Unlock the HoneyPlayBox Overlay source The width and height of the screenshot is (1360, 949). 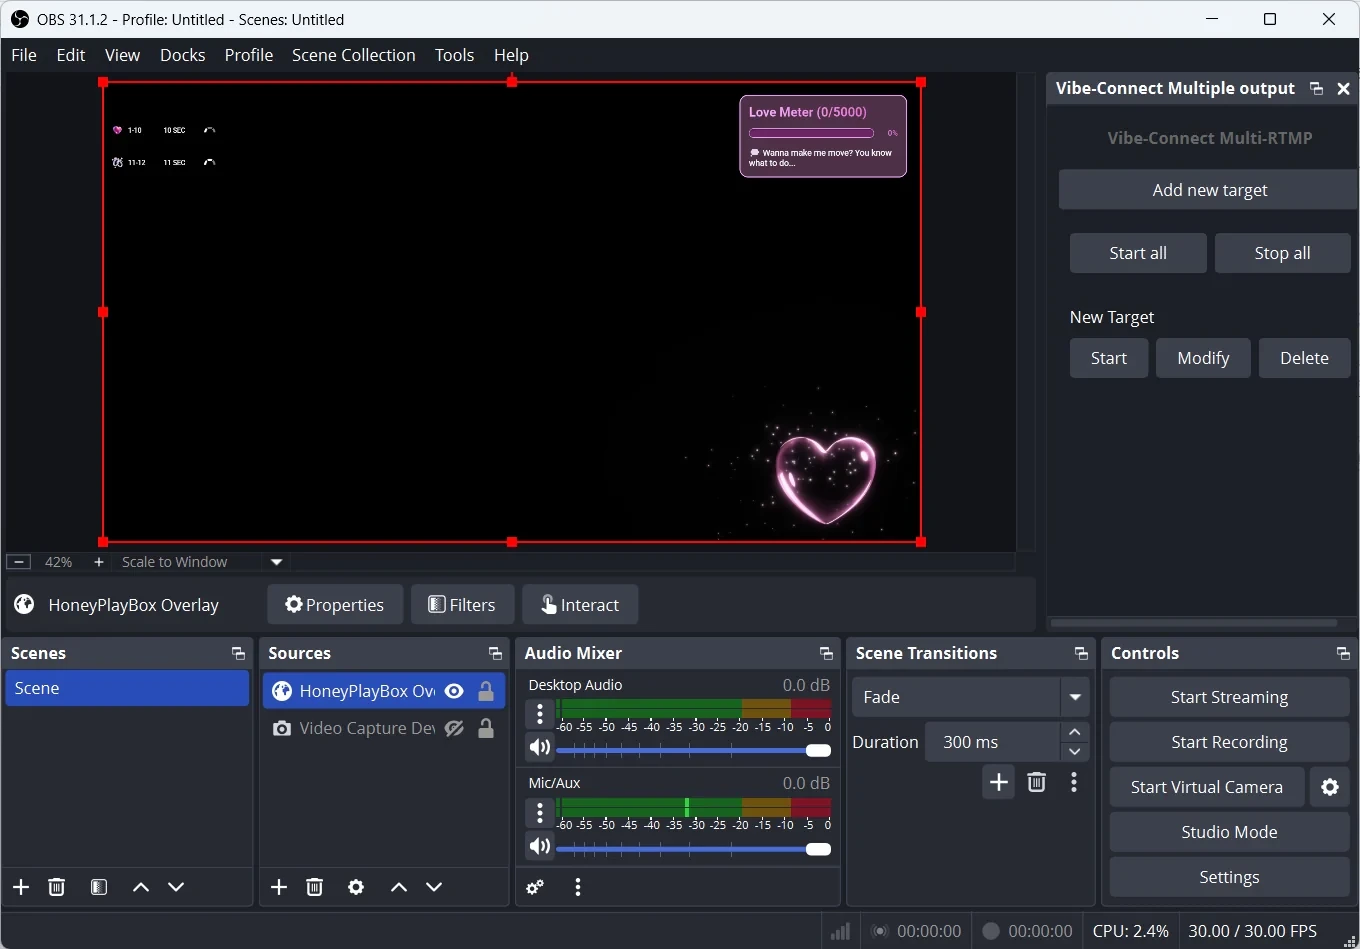click(x=486, y=691)
